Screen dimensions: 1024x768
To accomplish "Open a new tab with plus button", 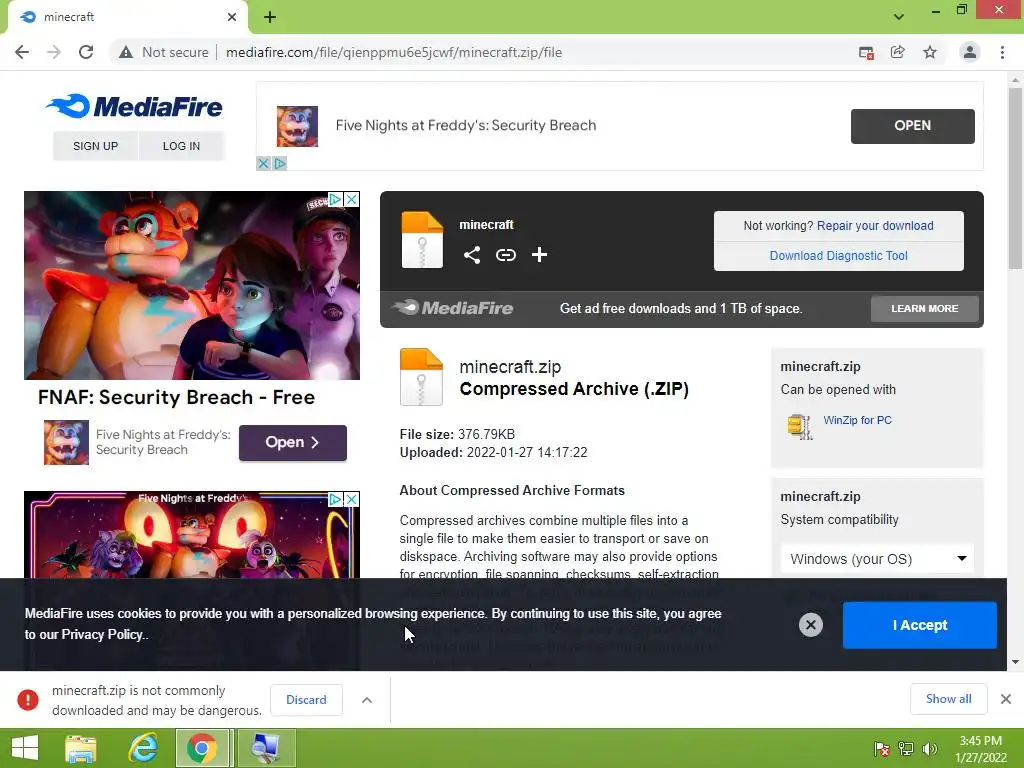I will pyautogui.click(x=270, y=17).
